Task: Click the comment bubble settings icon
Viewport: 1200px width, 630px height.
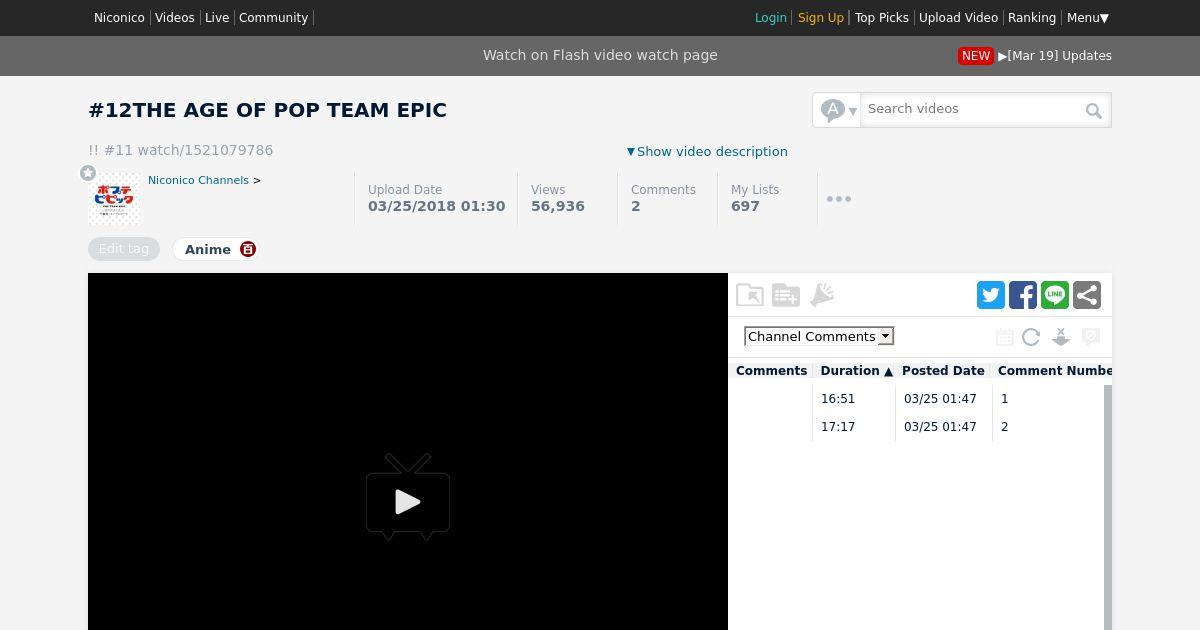Action: tap(1091, 337)
